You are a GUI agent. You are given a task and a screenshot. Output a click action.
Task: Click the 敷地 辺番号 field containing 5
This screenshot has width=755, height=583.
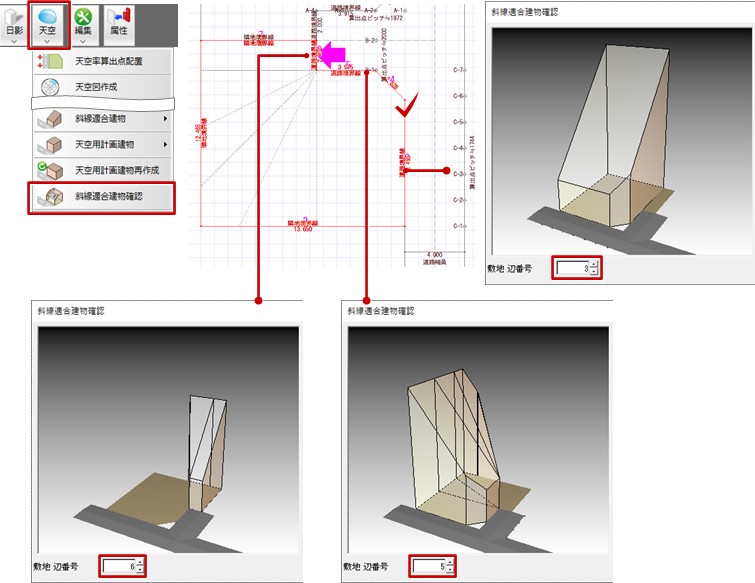click(428, 566)
